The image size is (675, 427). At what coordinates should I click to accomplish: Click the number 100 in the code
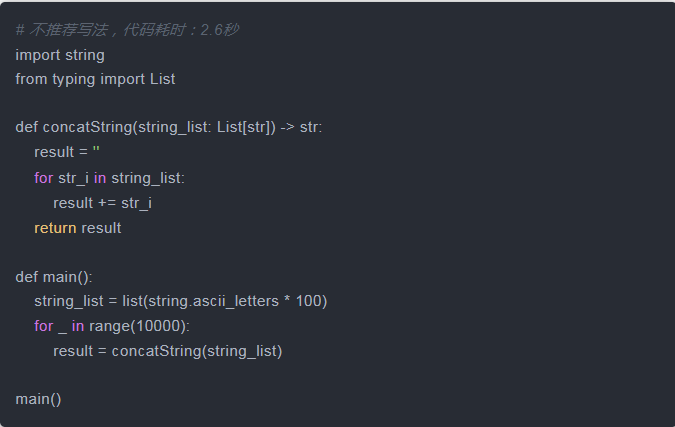309,301
